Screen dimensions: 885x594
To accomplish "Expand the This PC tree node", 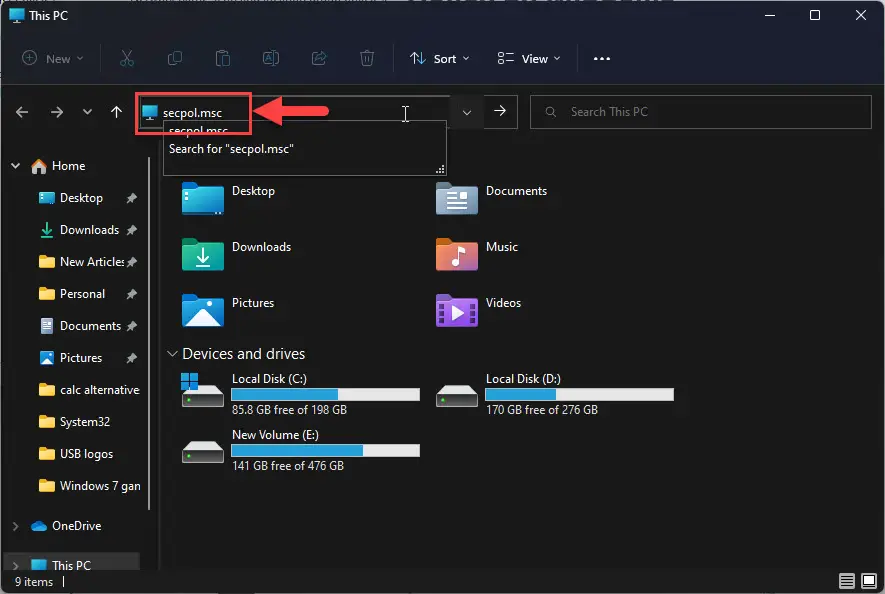I will click(16, 565).
